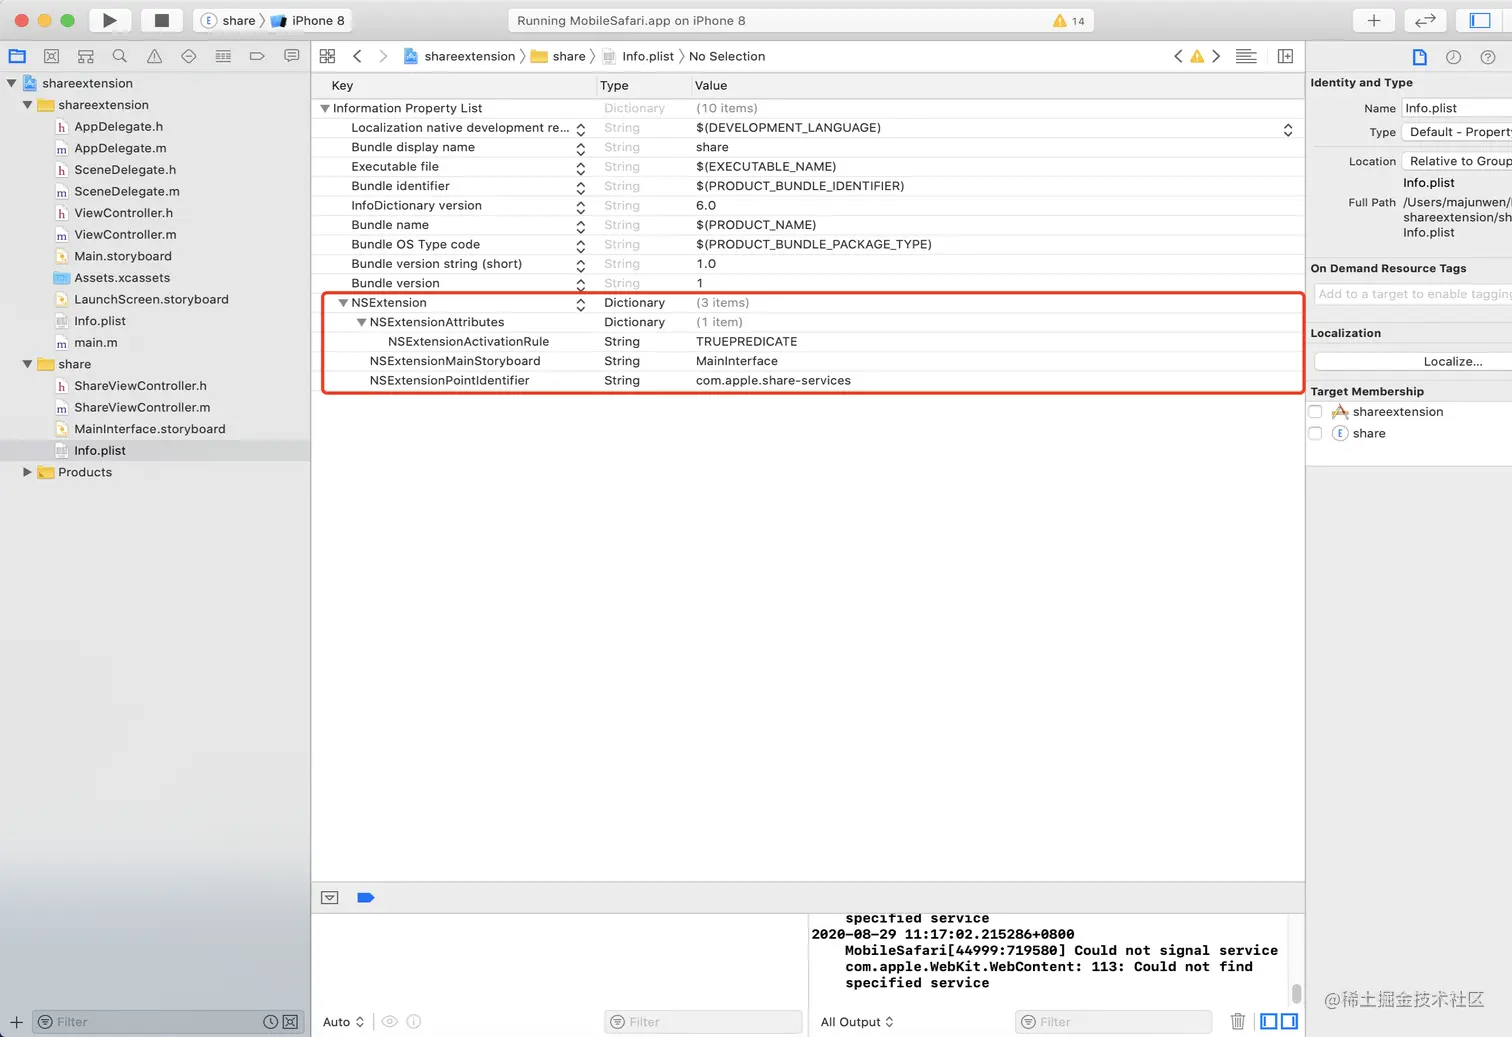
Task: Collapse the share group folder
Action: pyautogui.click(x=28, y=364)
